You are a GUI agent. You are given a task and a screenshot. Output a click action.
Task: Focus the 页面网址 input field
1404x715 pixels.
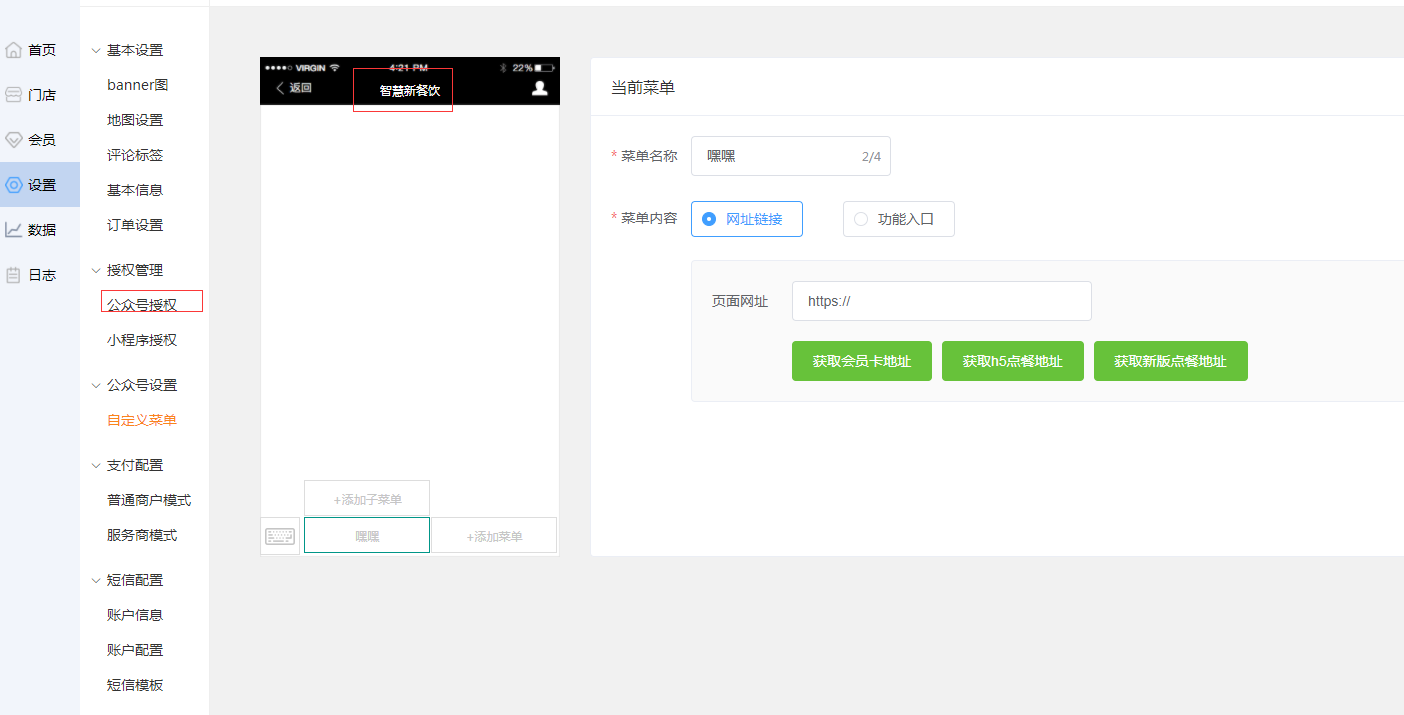[942, 301]
